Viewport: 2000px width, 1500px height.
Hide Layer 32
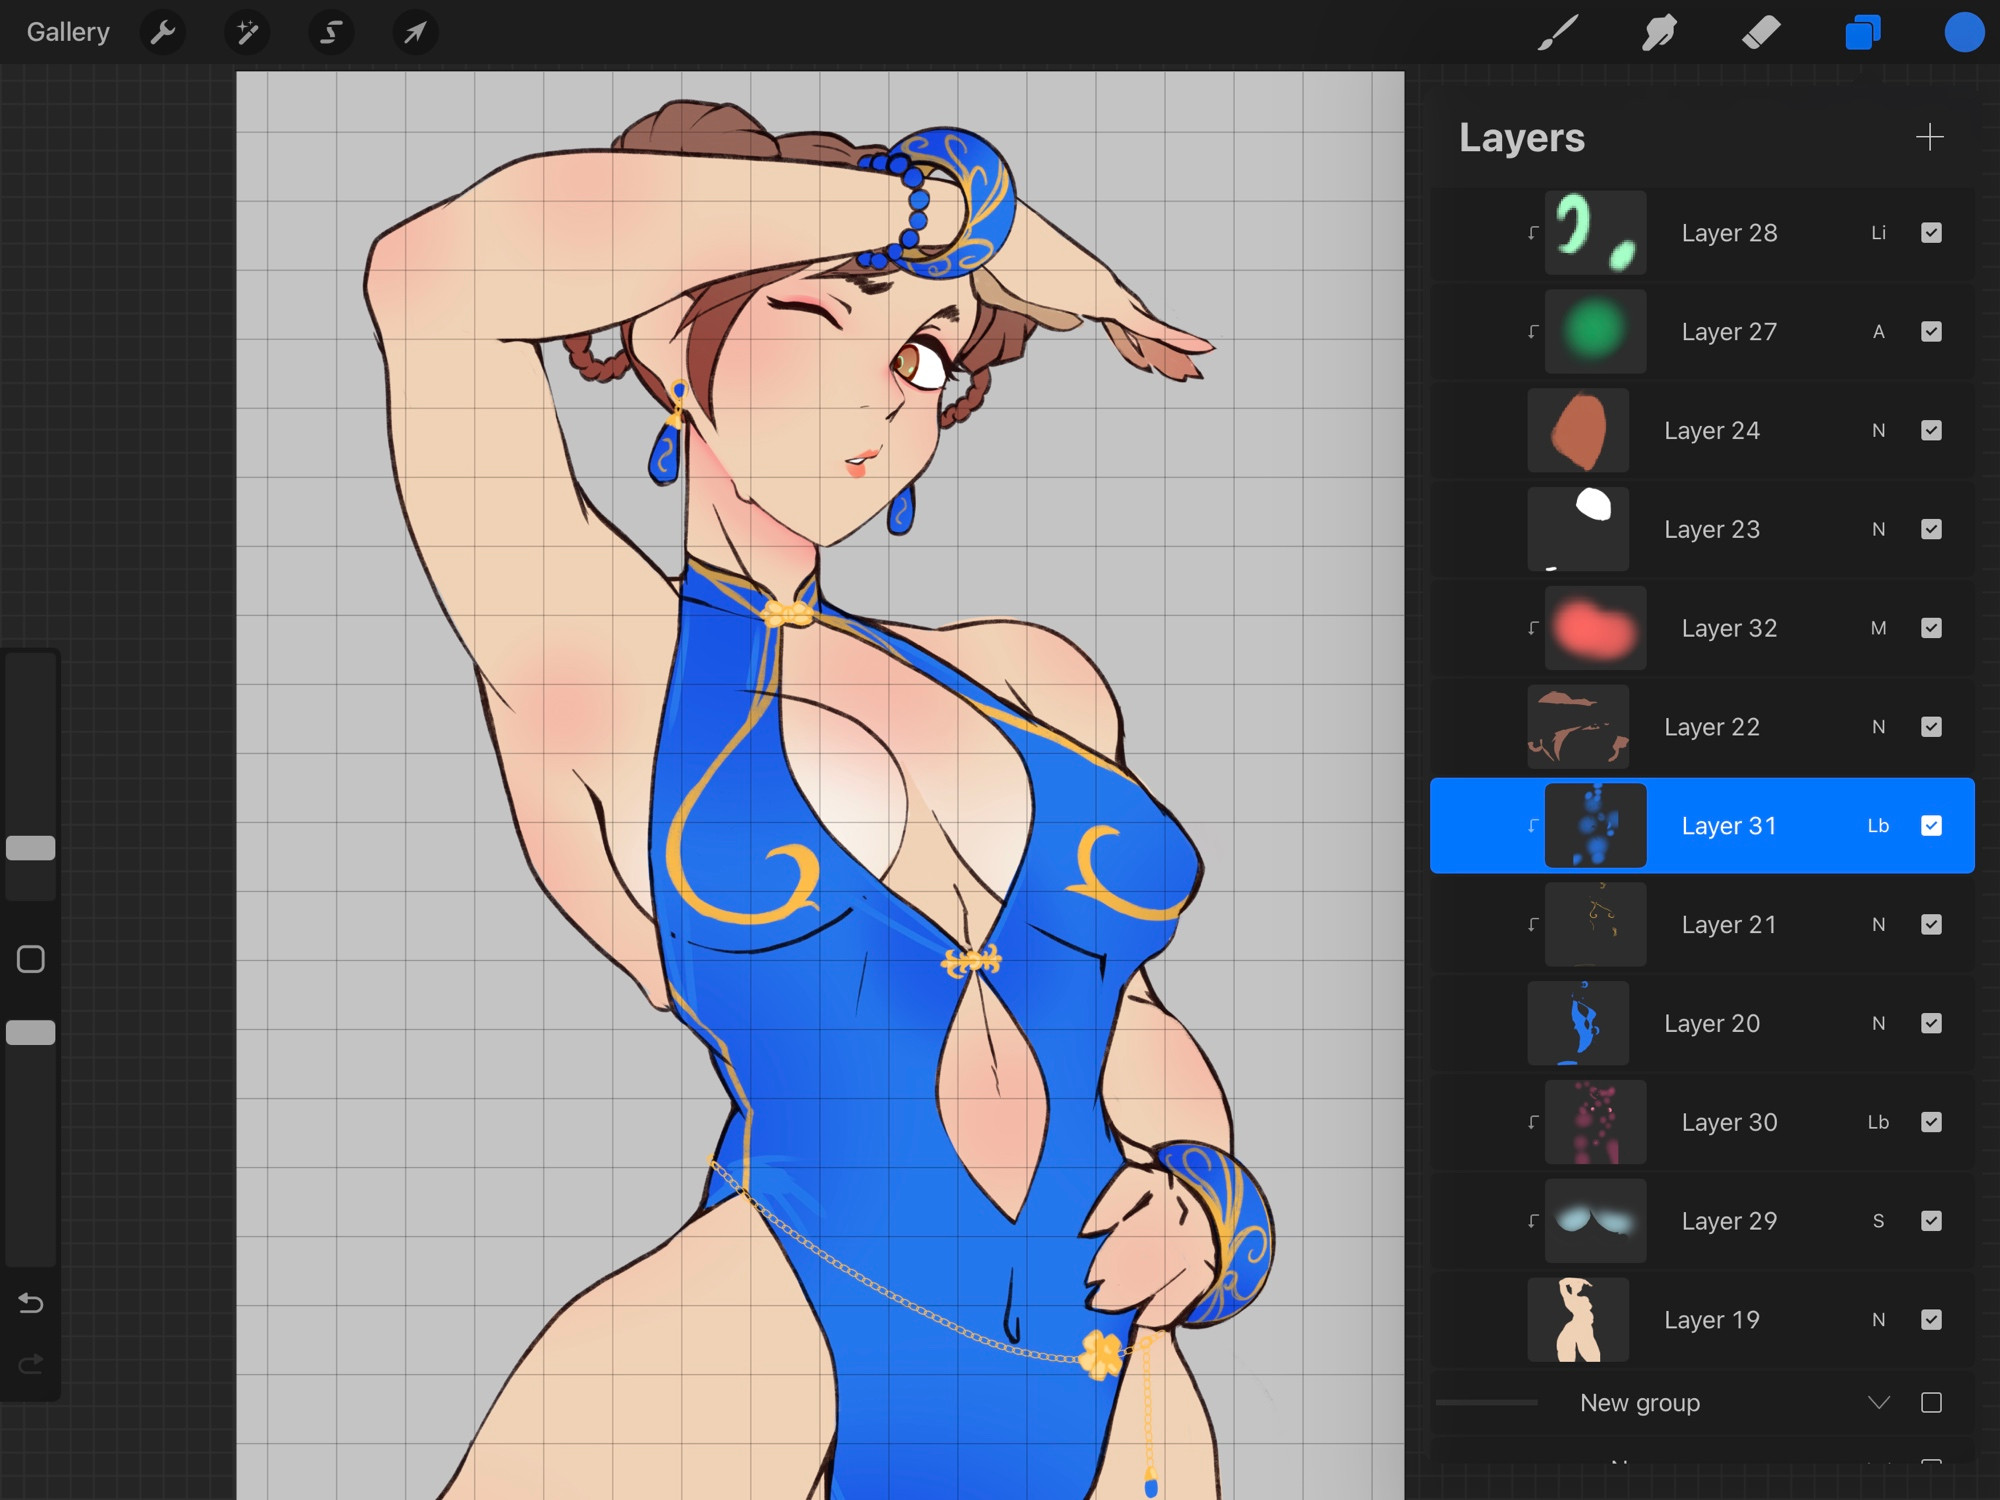tap(1931, 628)
